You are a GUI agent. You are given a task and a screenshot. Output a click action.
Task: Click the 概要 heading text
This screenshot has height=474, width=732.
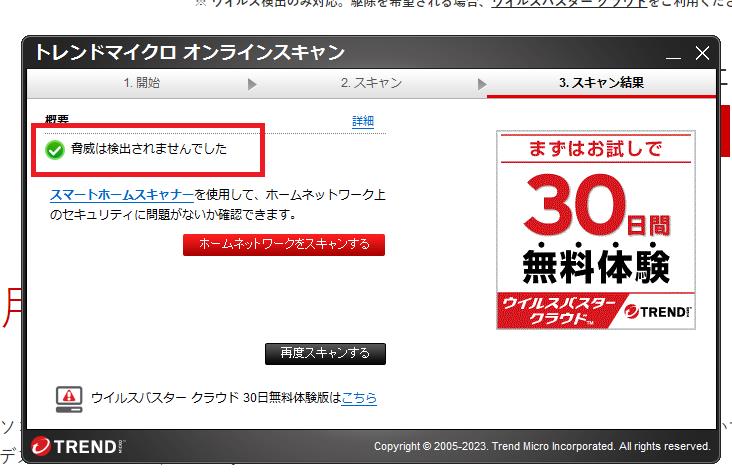(x=57, y=120)
